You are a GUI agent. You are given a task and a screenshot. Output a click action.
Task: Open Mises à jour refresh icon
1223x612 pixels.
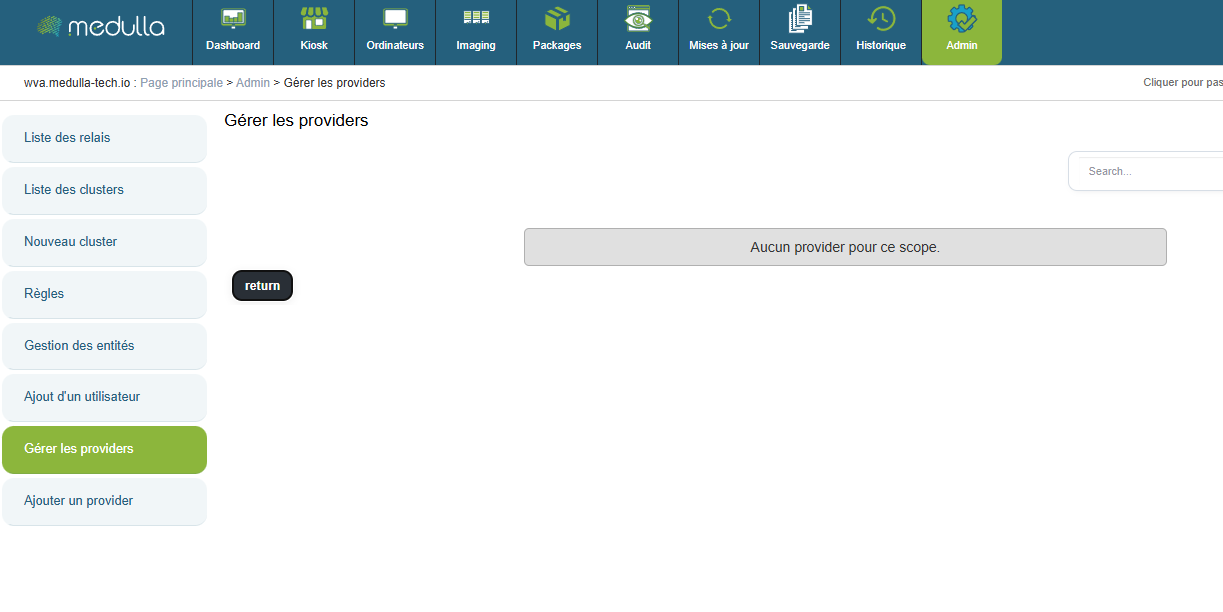719,20
